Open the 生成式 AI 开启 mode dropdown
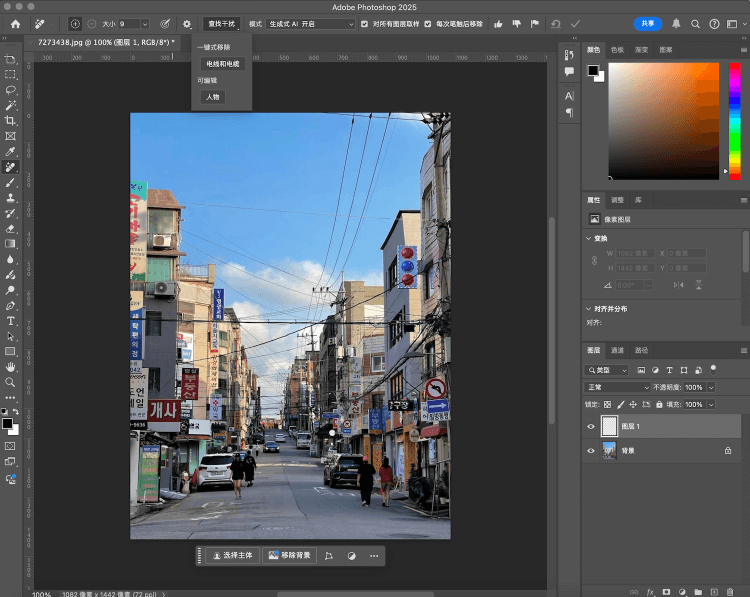 pos(310,23)
